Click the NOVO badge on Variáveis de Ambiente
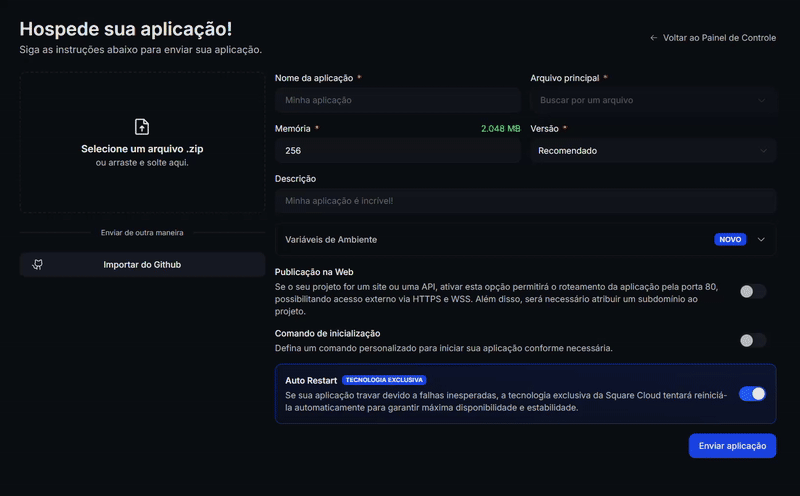 click(x=730, y=239)
